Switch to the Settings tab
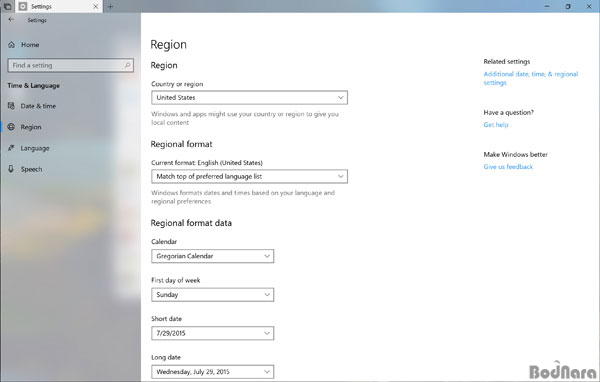The image size is (600, 382). point(59,7)
